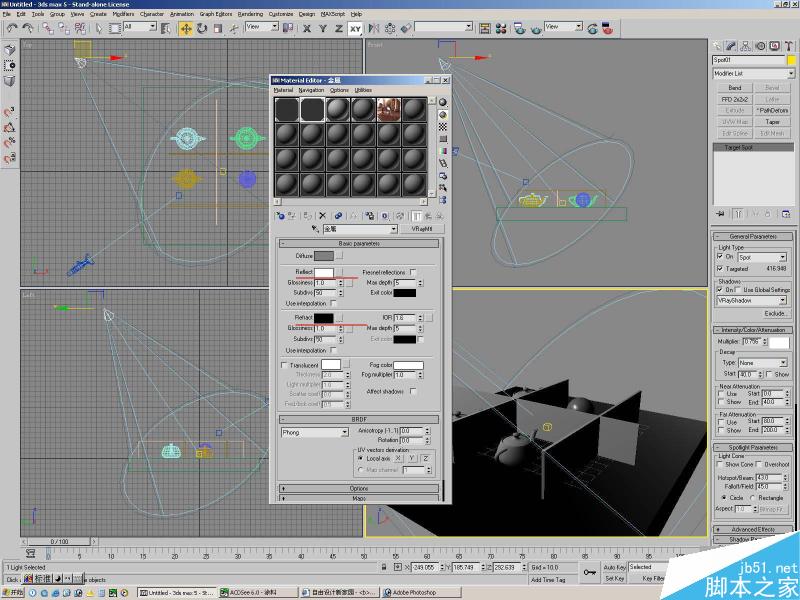Enable Fresnel reflections in Basic parameters
Screen dimensions: 800x600
(x=413, y=272)
